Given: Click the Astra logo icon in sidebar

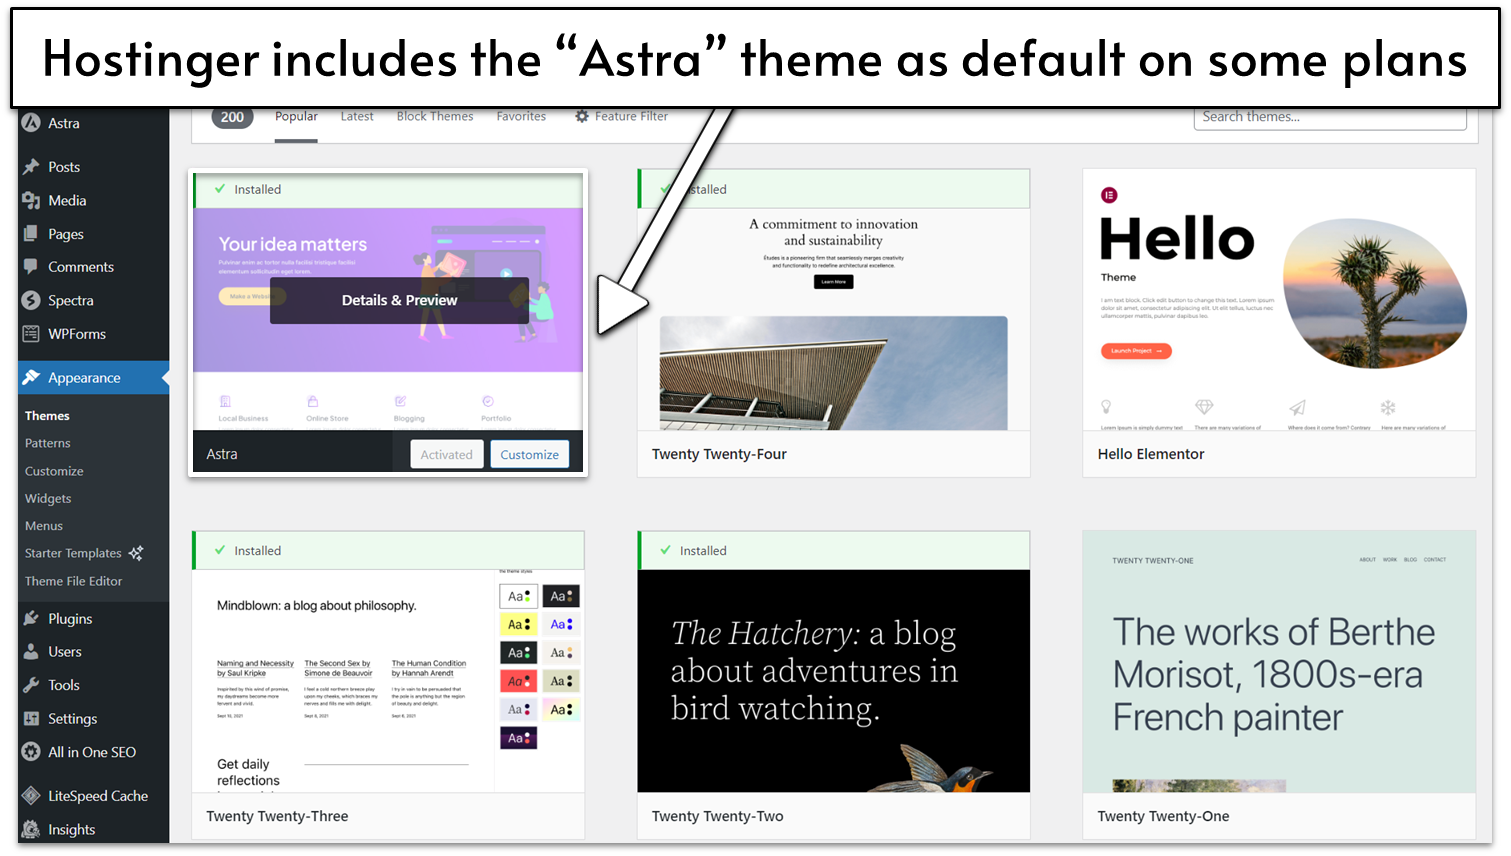Looking at the screenshot, I should click(x=31, y=123).
